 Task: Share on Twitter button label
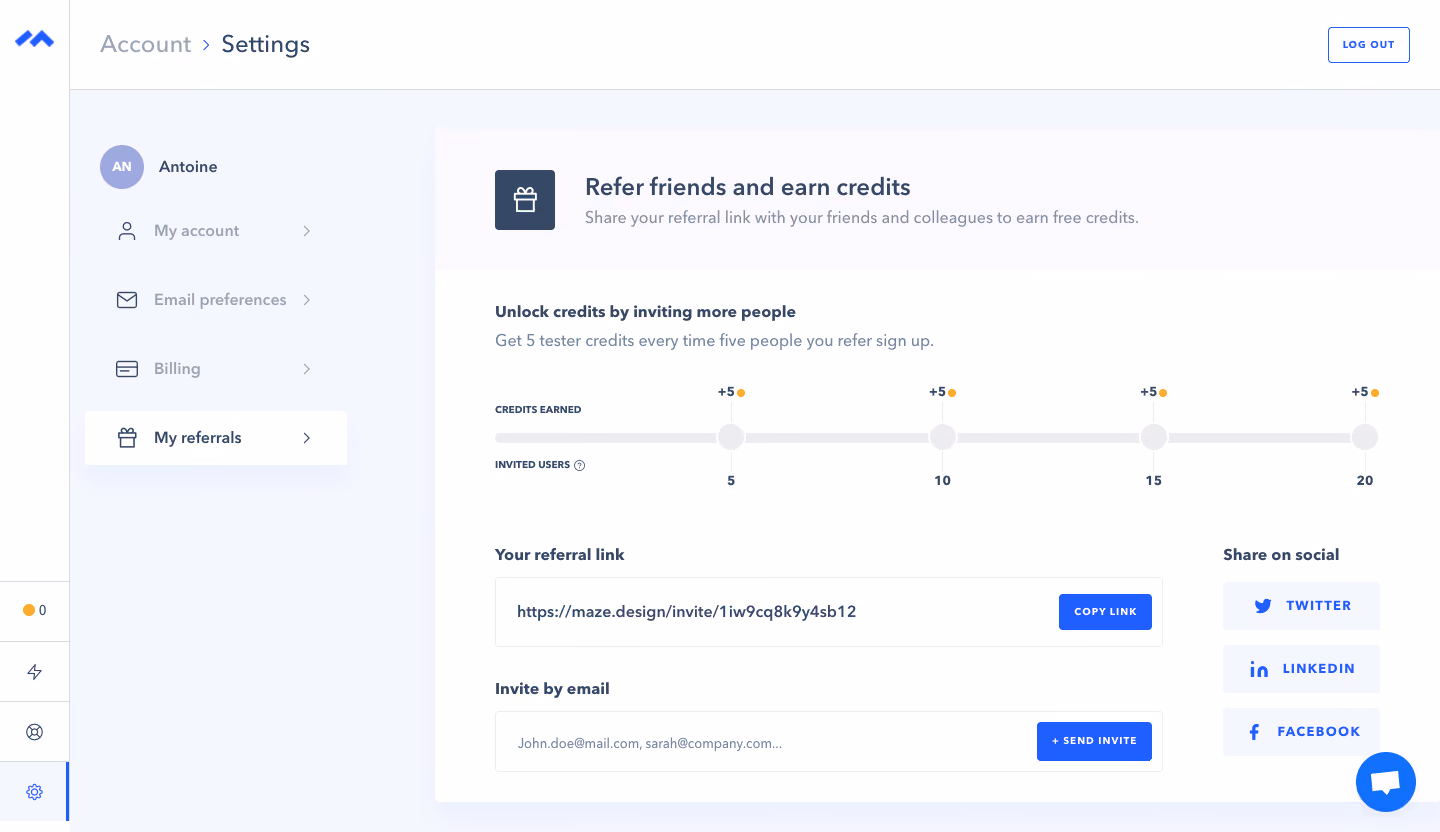[1318, 606]
